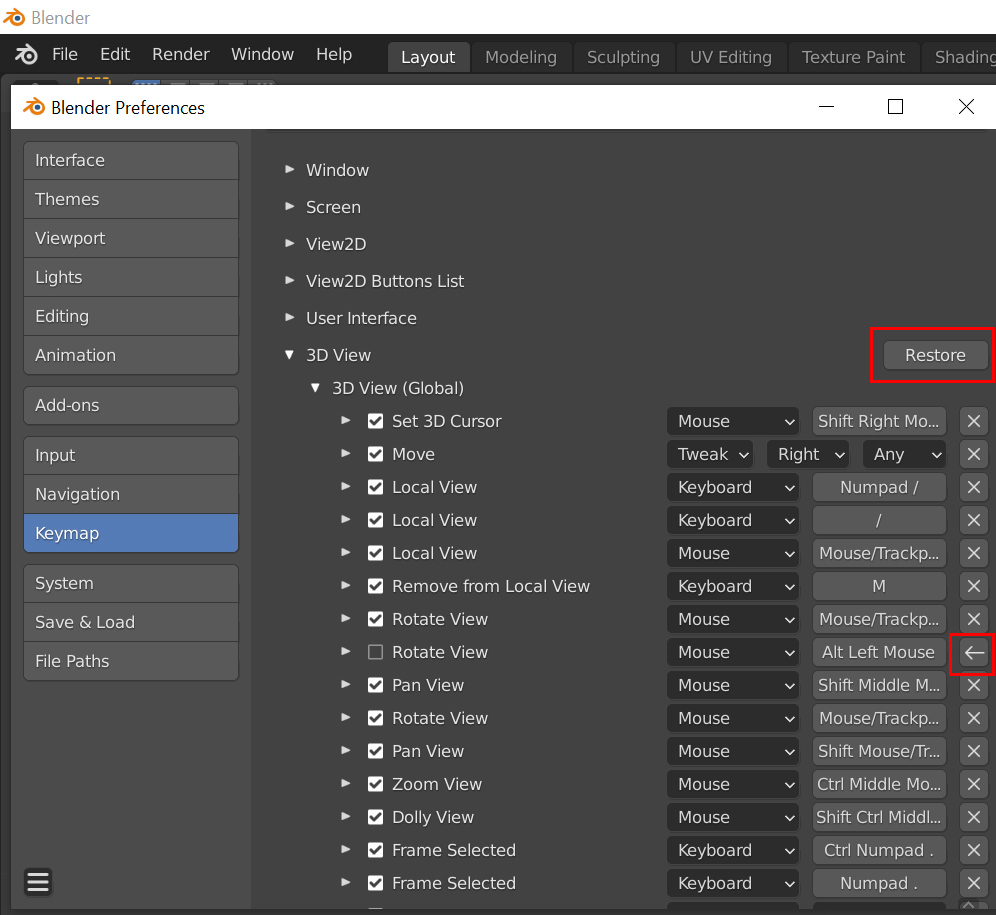Expand the View2D Buttons List section

click(x=290, y=280)
